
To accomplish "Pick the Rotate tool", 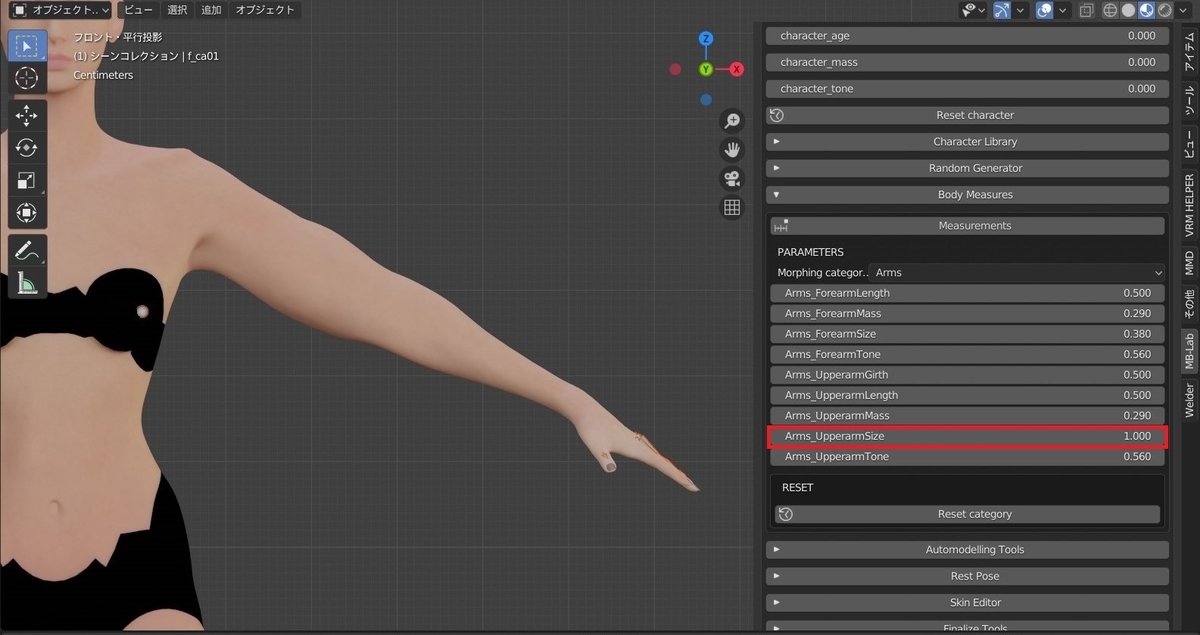I will pos(27,148).
